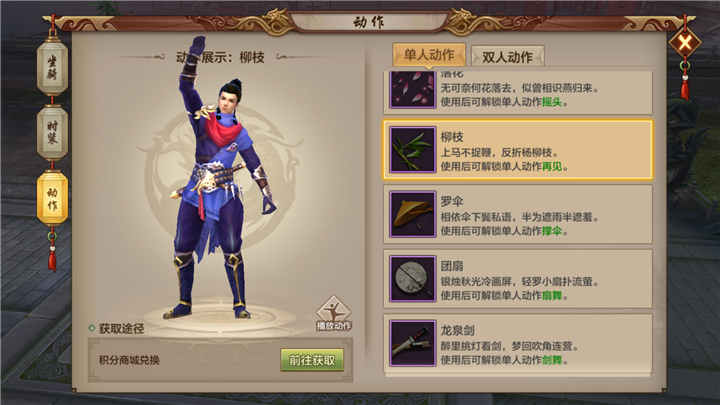Click the green 撑伞 action link
The height and width of the screenshot is (405, 720).
[552, 231]
